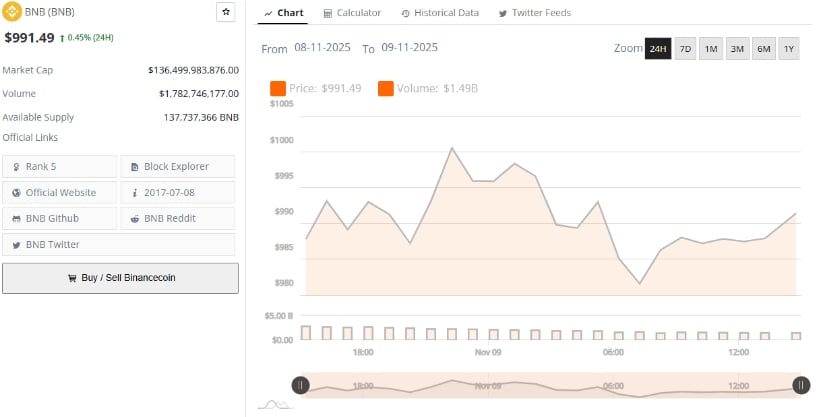This screenshot has width=825, height=417.
Task: Open the BNB Reddit page
Action: (177, 218)
